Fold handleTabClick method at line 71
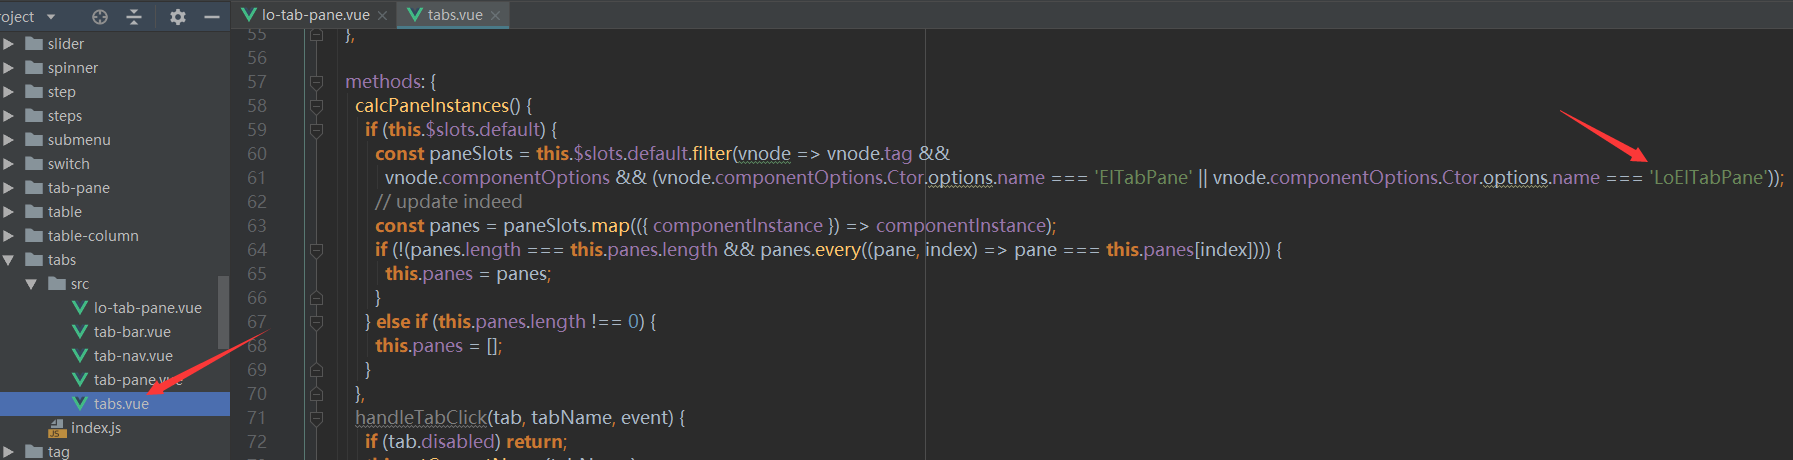This screenshot has width=1793, height=460. click(316, 418)
